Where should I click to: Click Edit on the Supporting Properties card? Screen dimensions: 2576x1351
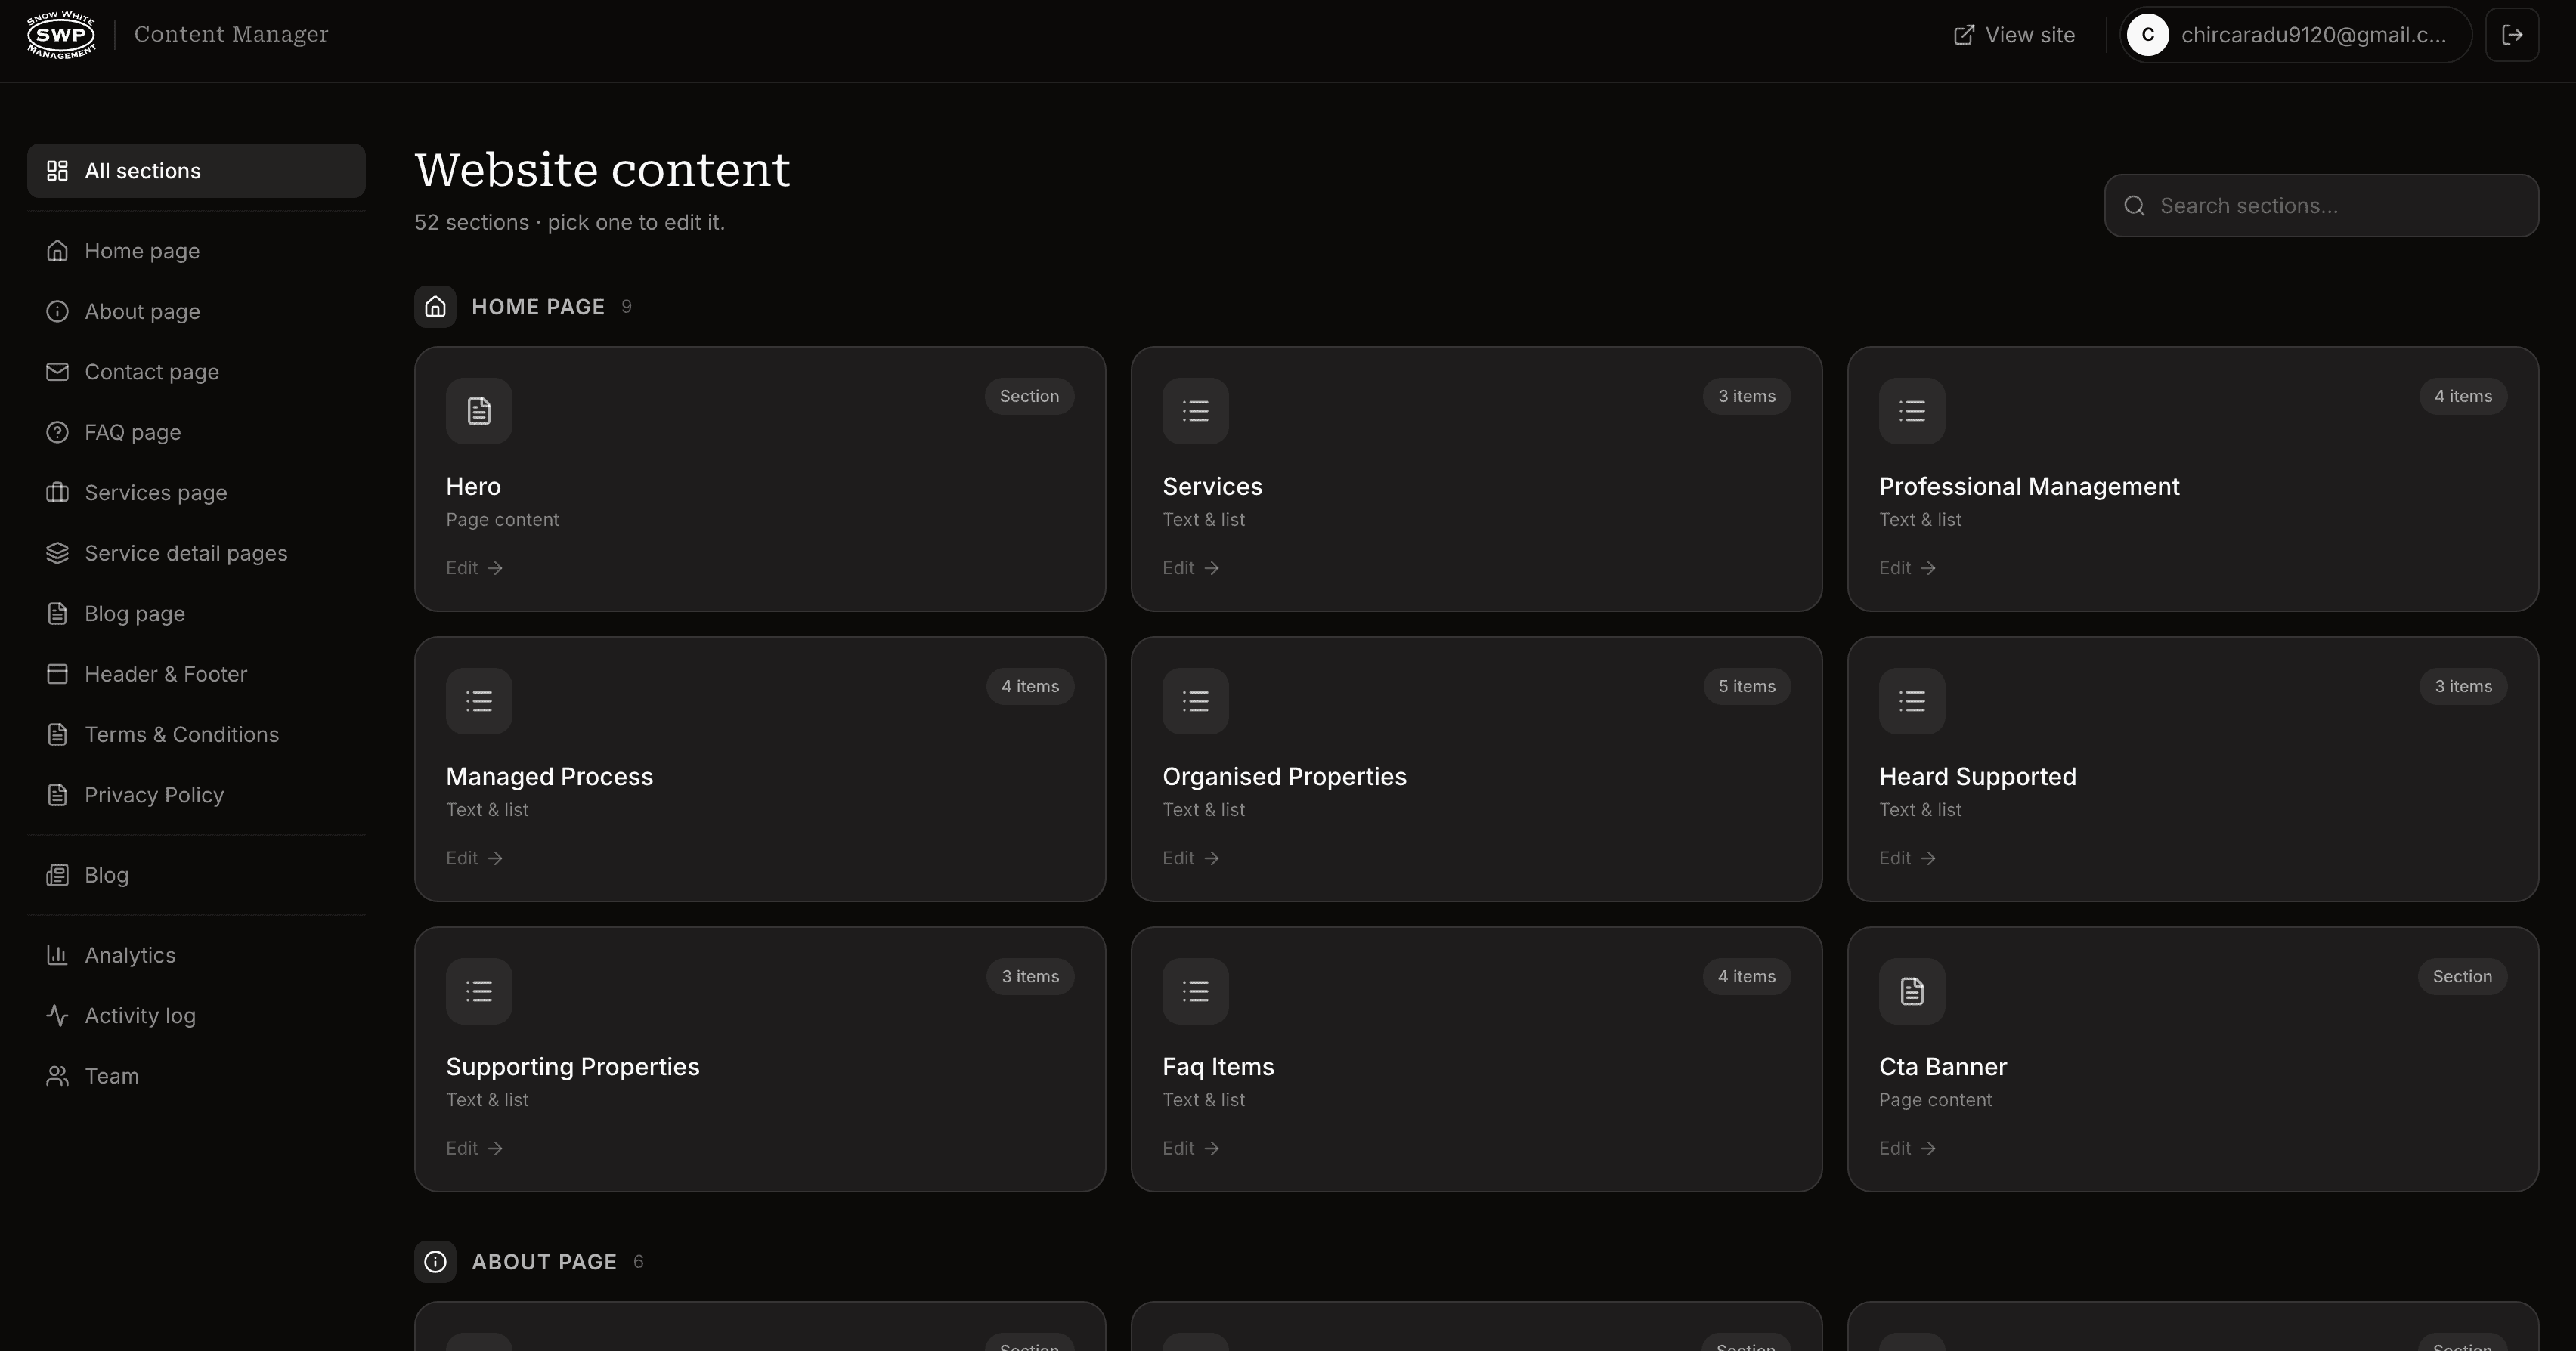tap(475, 1148)
